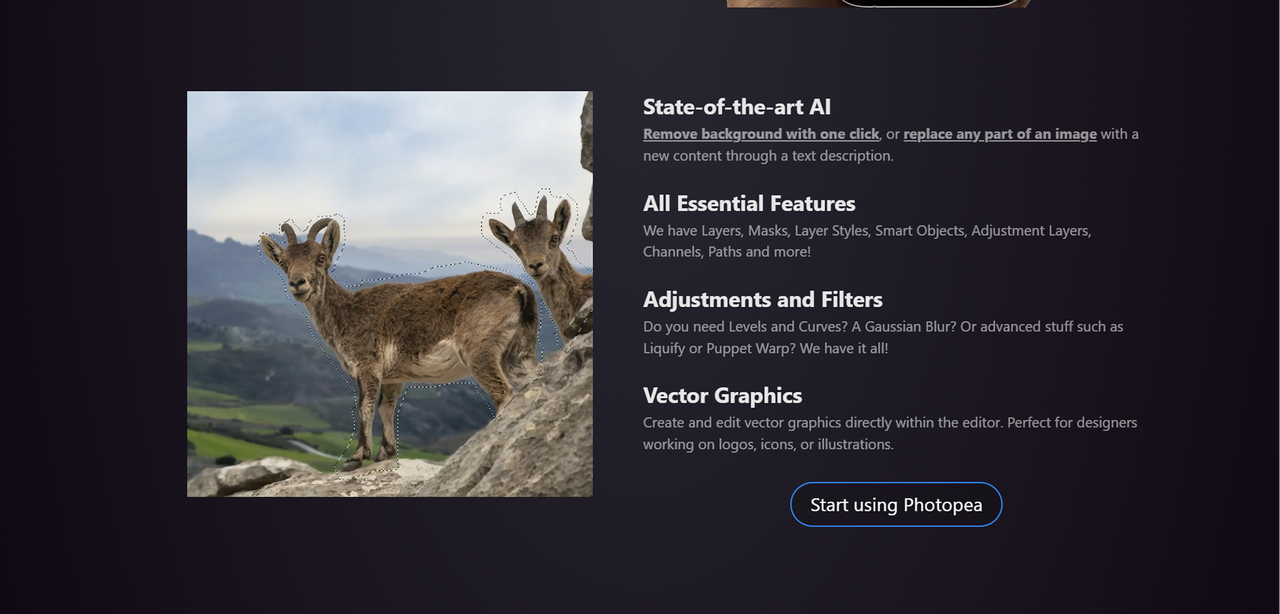This screenshot has width=1280, height=614.
Task: Click text 'Do you need Levels and Curves?'
Action: (745, 326)
